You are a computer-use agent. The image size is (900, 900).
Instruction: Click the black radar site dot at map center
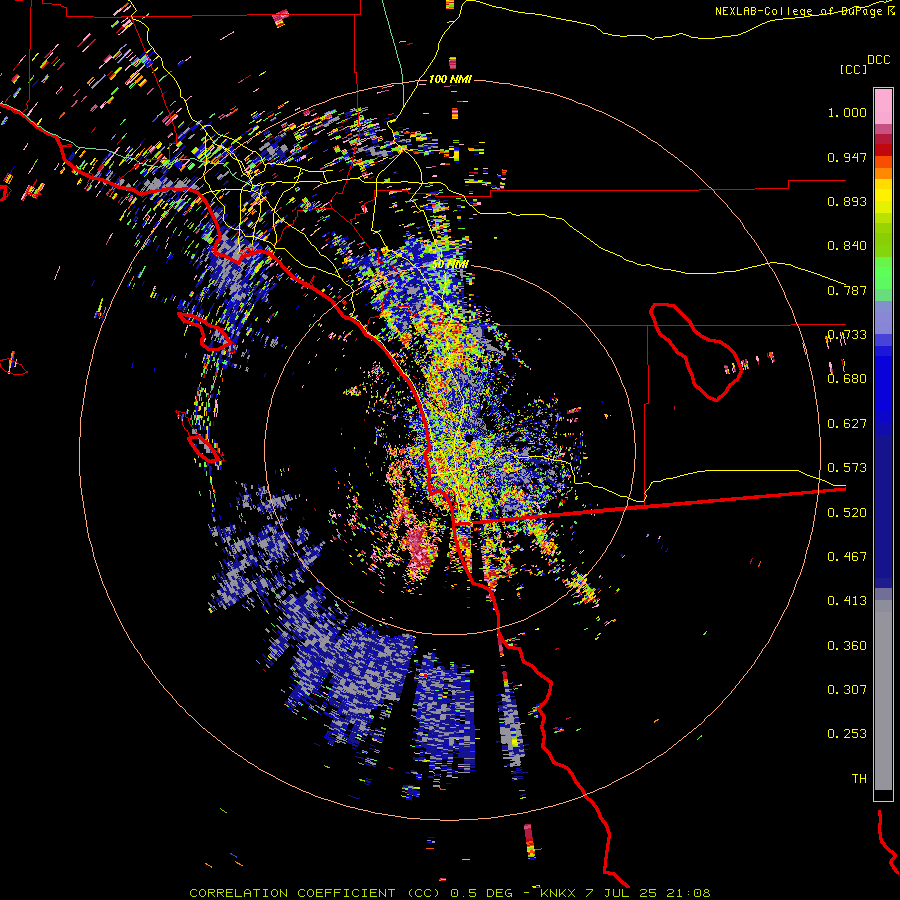coord(469,439)
